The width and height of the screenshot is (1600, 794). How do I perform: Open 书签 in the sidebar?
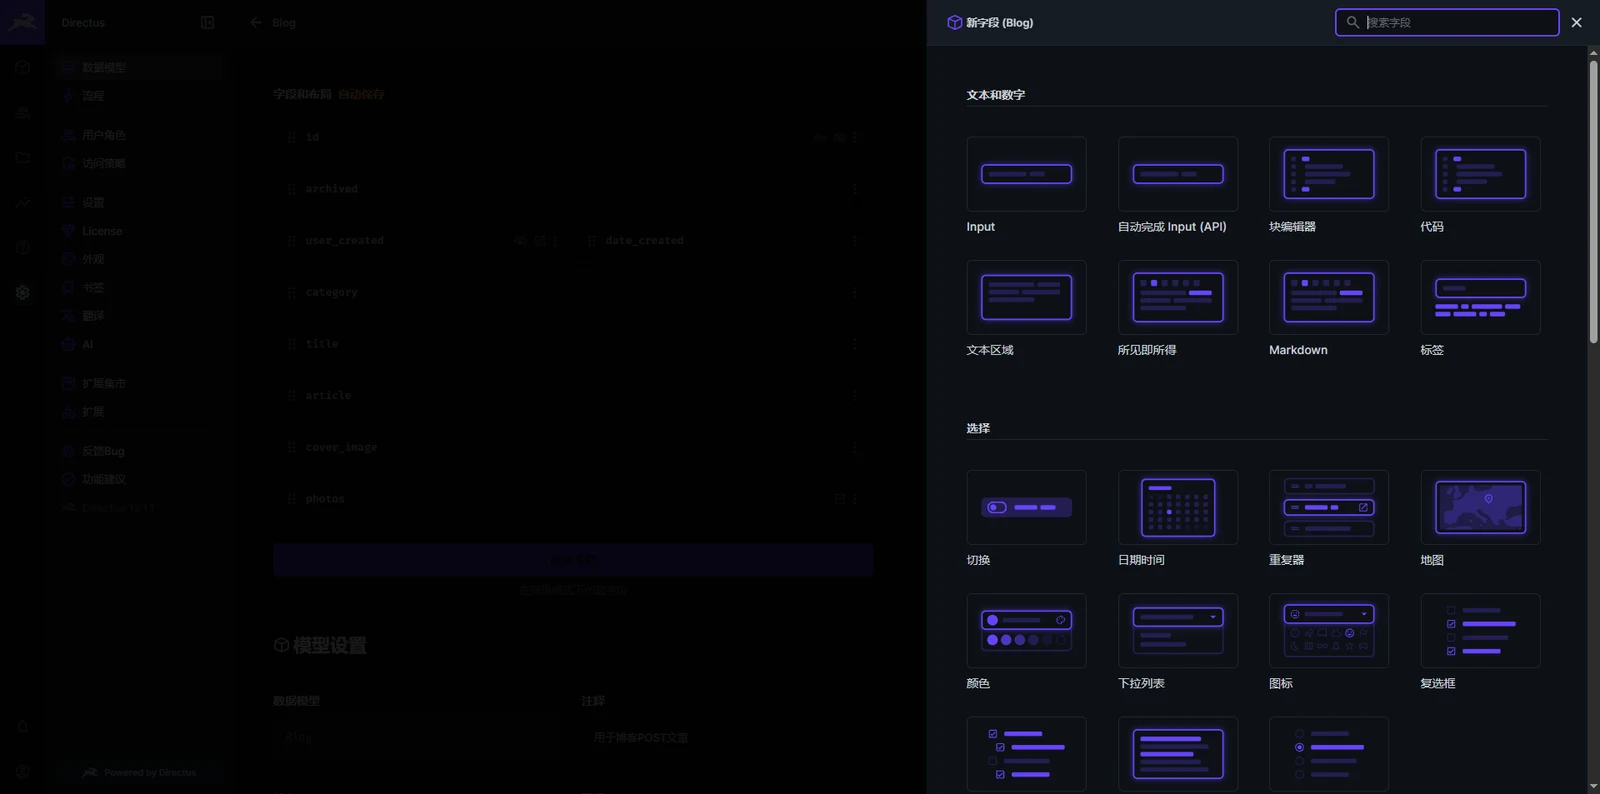(139, 287)
